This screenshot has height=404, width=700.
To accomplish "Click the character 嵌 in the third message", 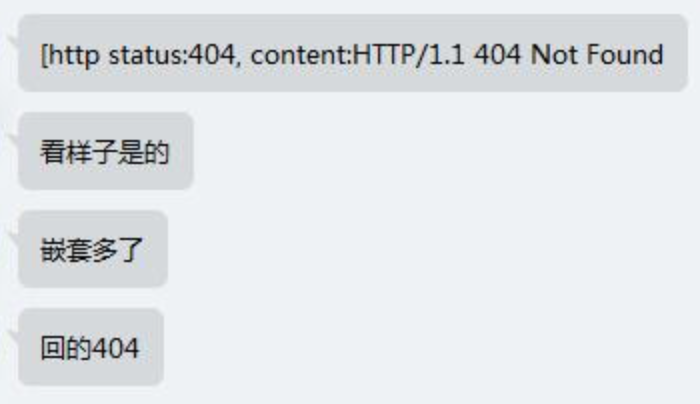I will [53, 250].
